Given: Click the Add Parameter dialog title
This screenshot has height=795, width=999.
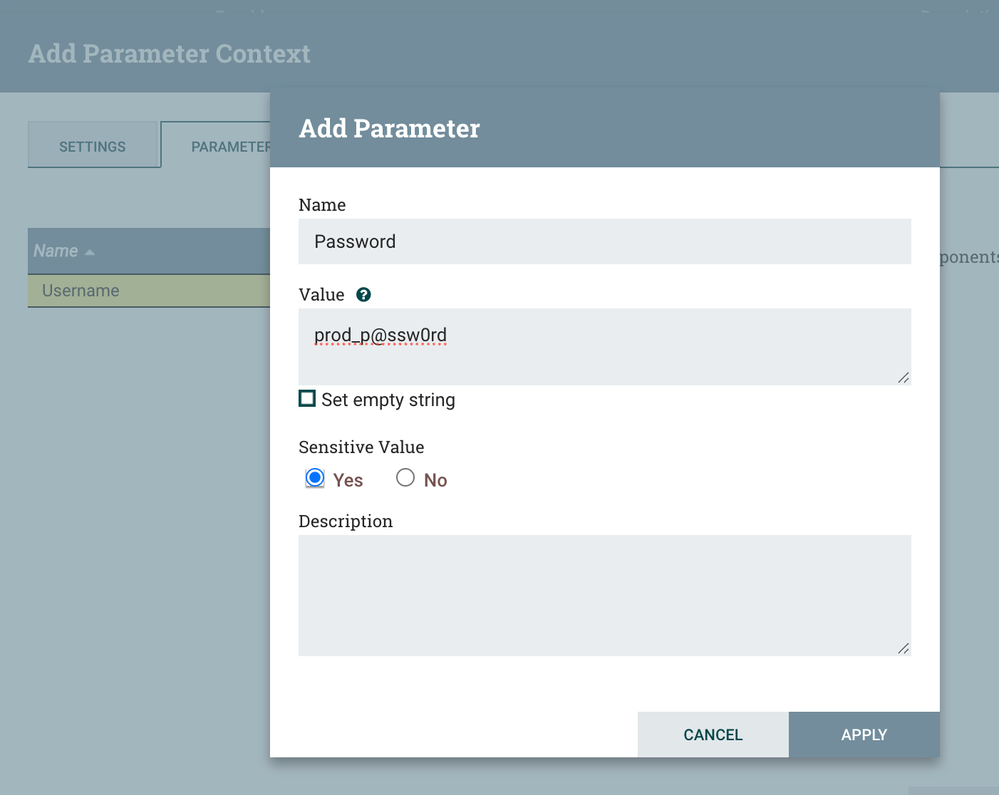Looking at the screenshot, I should 390,129.
